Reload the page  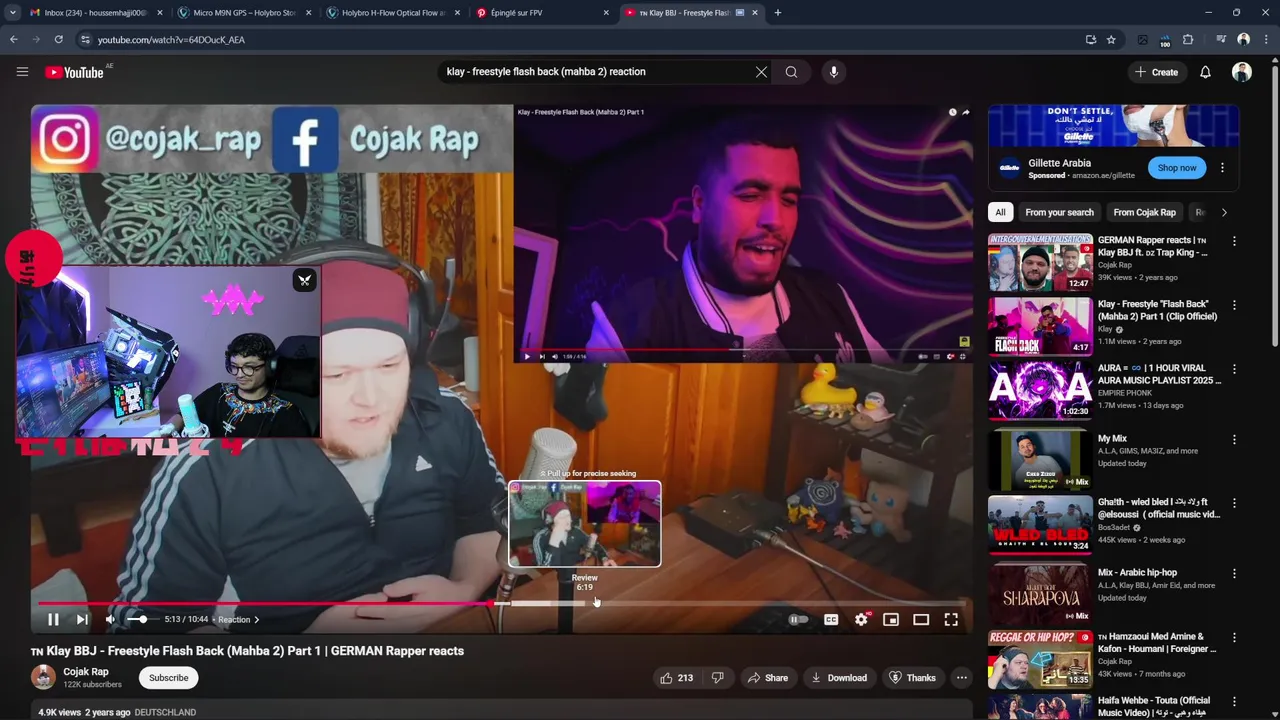click(59, 40)
